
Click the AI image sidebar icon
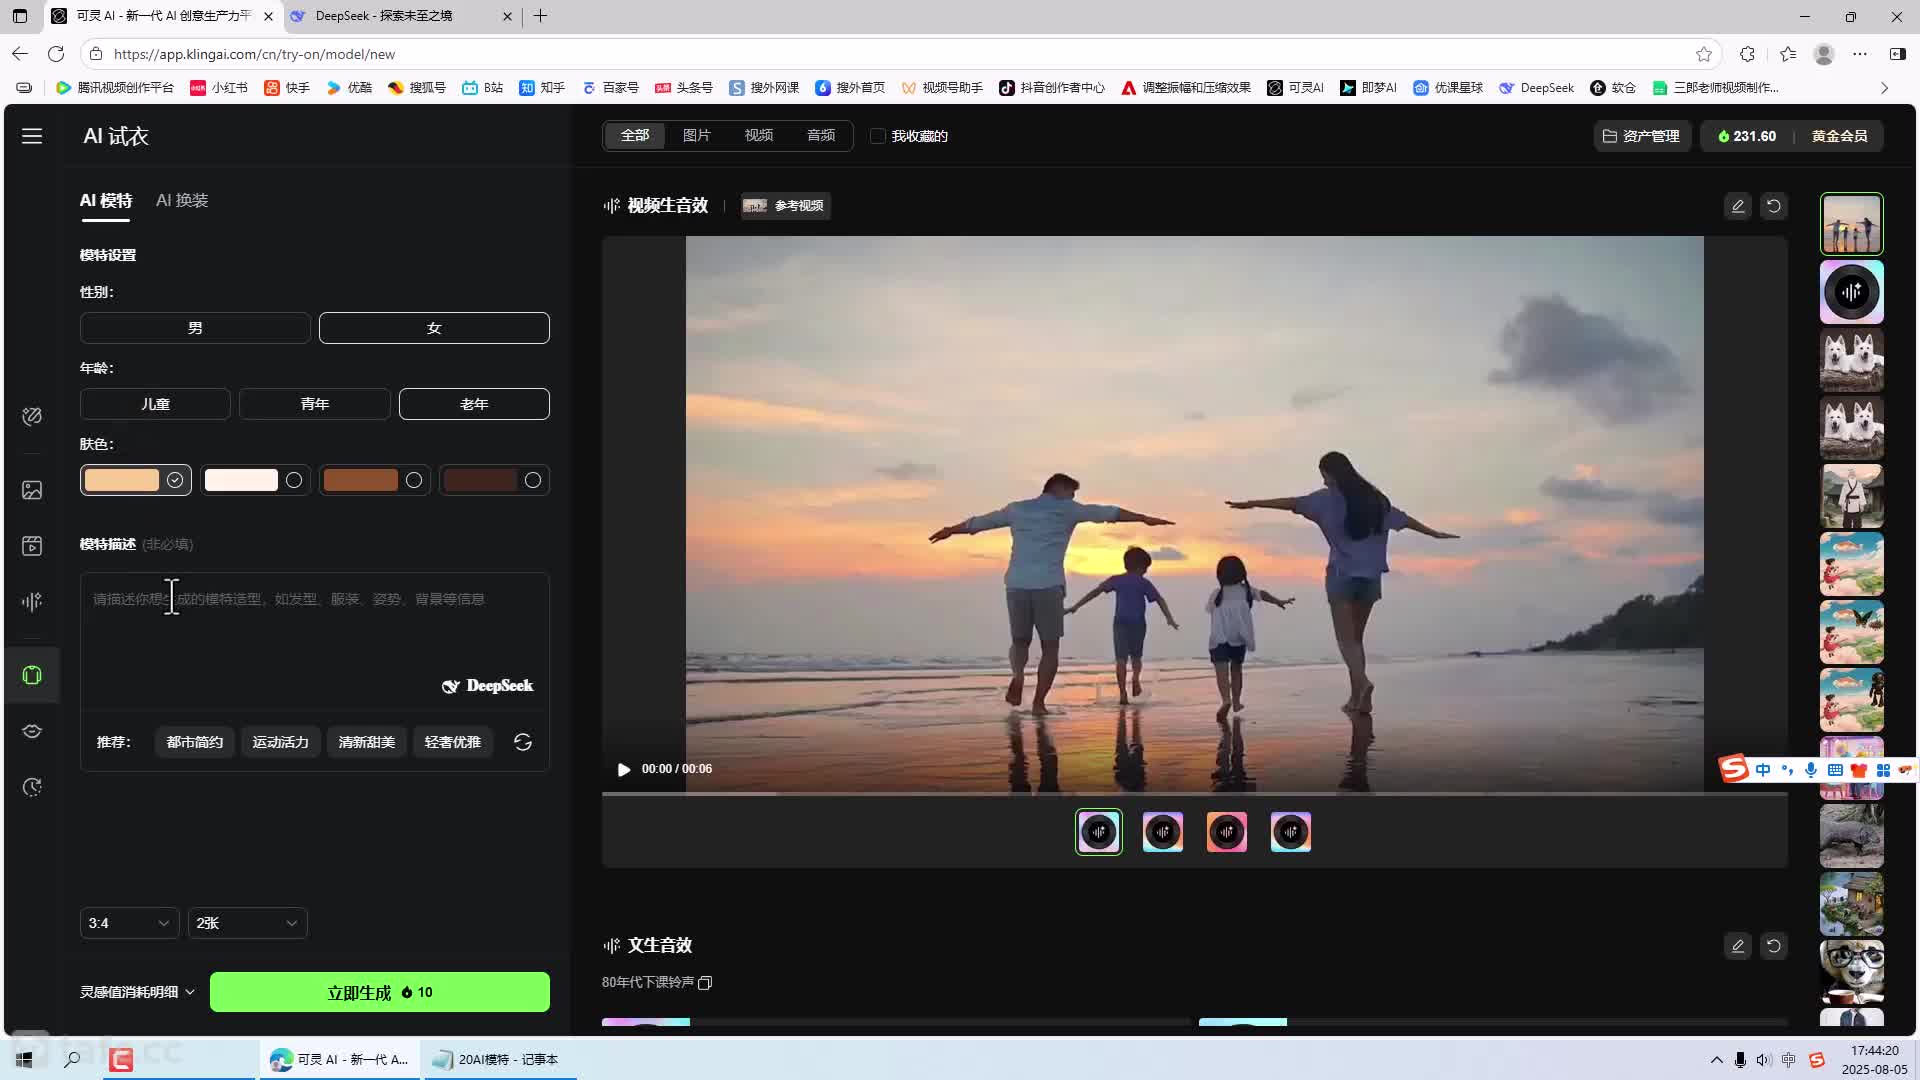[x=32, y=490]
